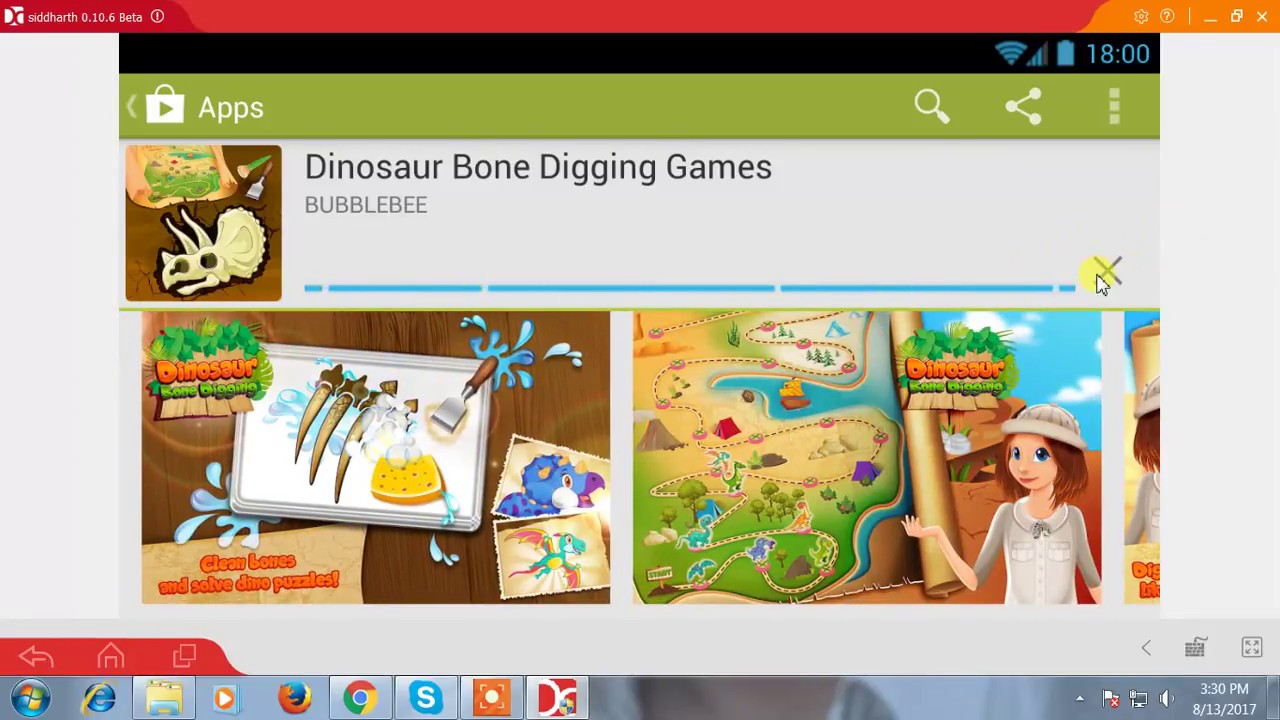The width and height of the screenshot is (1280, 720).
Task: Collapse the emulator side toolbar arrow
Action: click(1146, 648)
